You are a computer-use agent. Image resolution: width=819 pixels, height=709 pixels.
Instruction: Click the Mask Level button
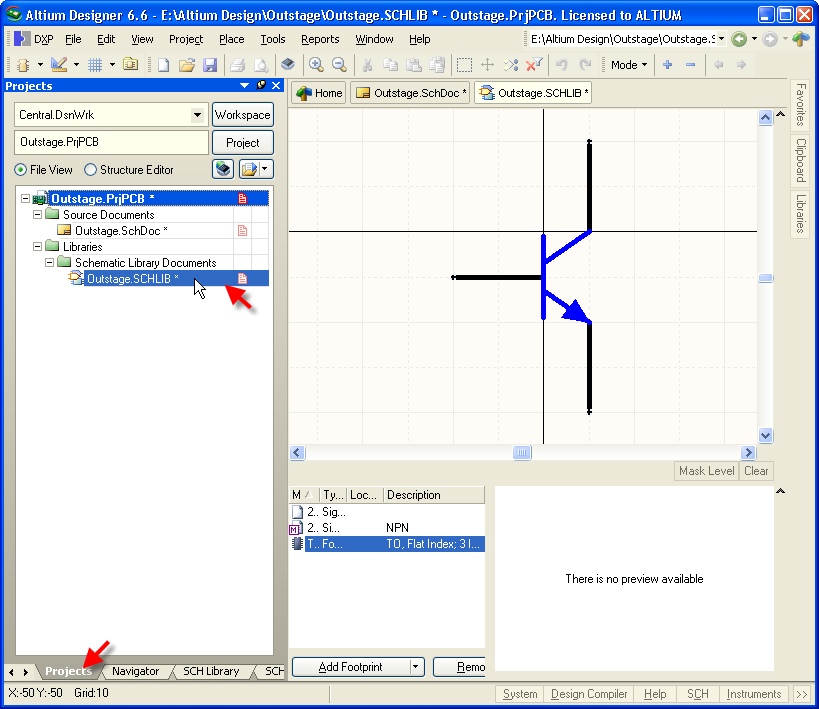pos(706,471)
